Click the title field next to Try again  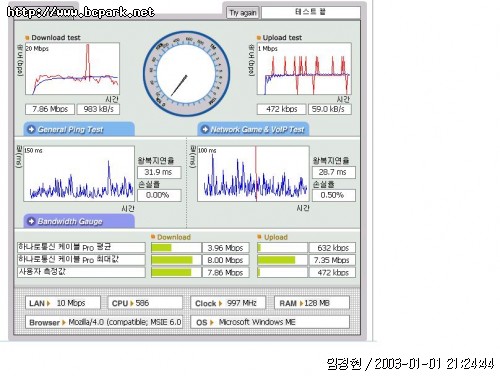(311, 13)
